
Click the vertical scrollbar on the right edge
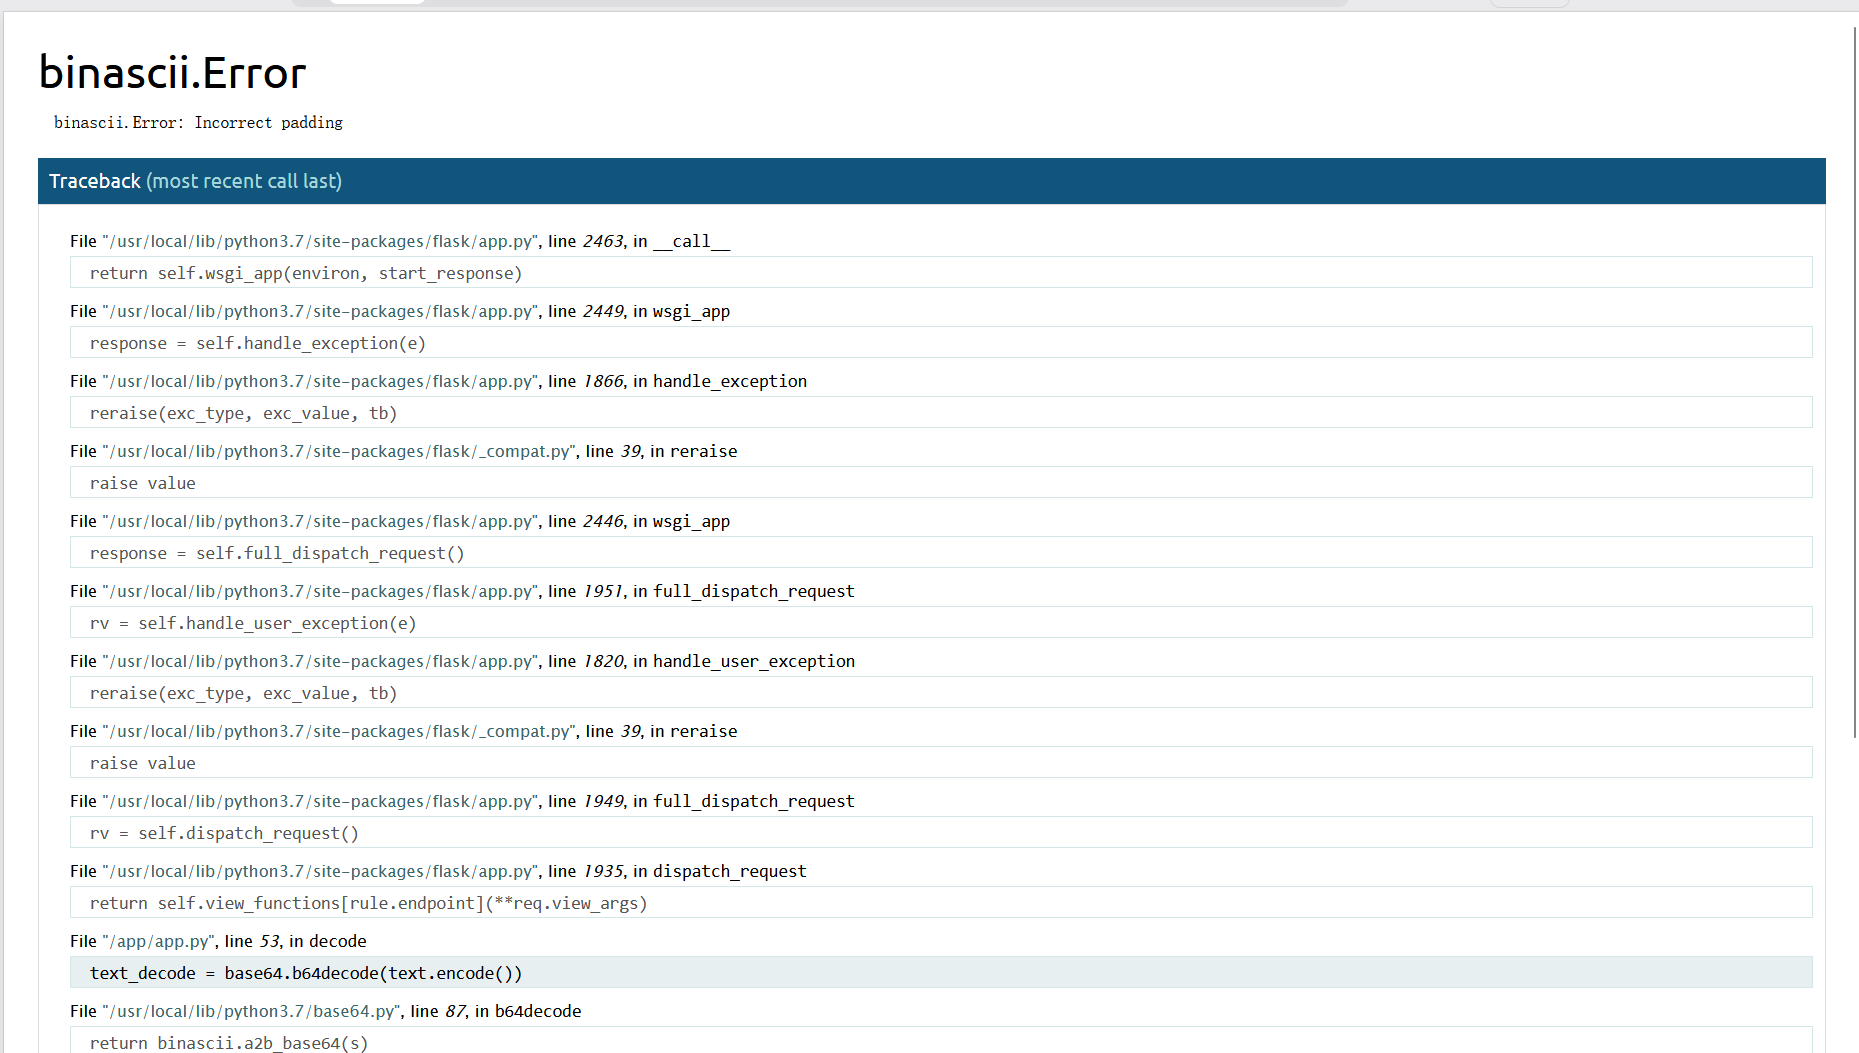1854,400
